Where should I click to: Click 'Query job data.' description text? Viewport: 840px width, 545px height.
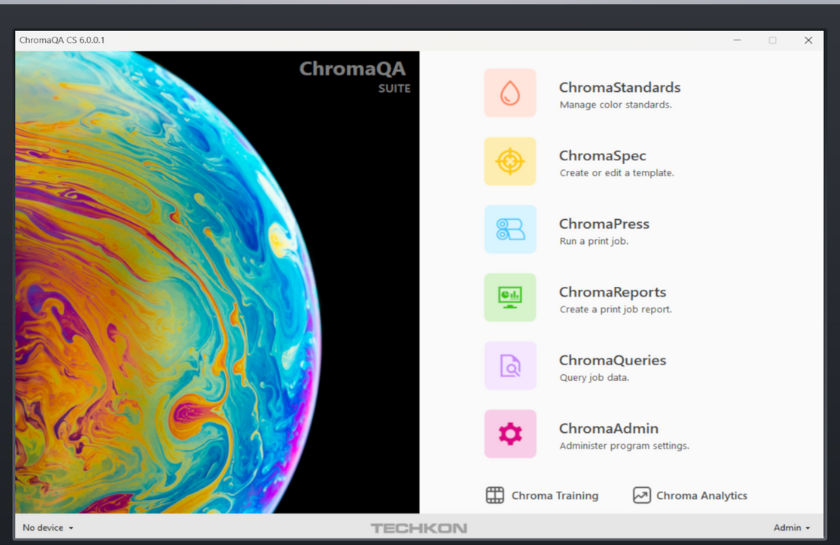point(594,378)
